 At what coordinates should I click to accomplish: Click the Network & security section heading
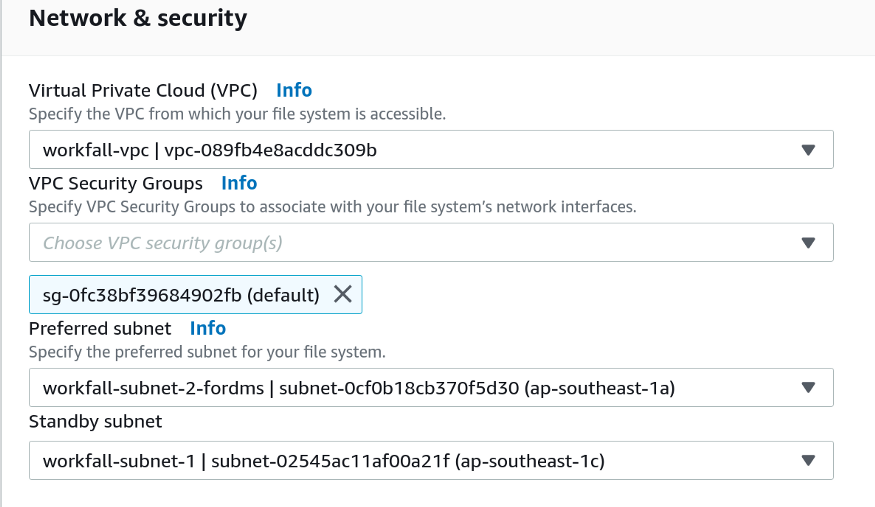tap(138, 18)
